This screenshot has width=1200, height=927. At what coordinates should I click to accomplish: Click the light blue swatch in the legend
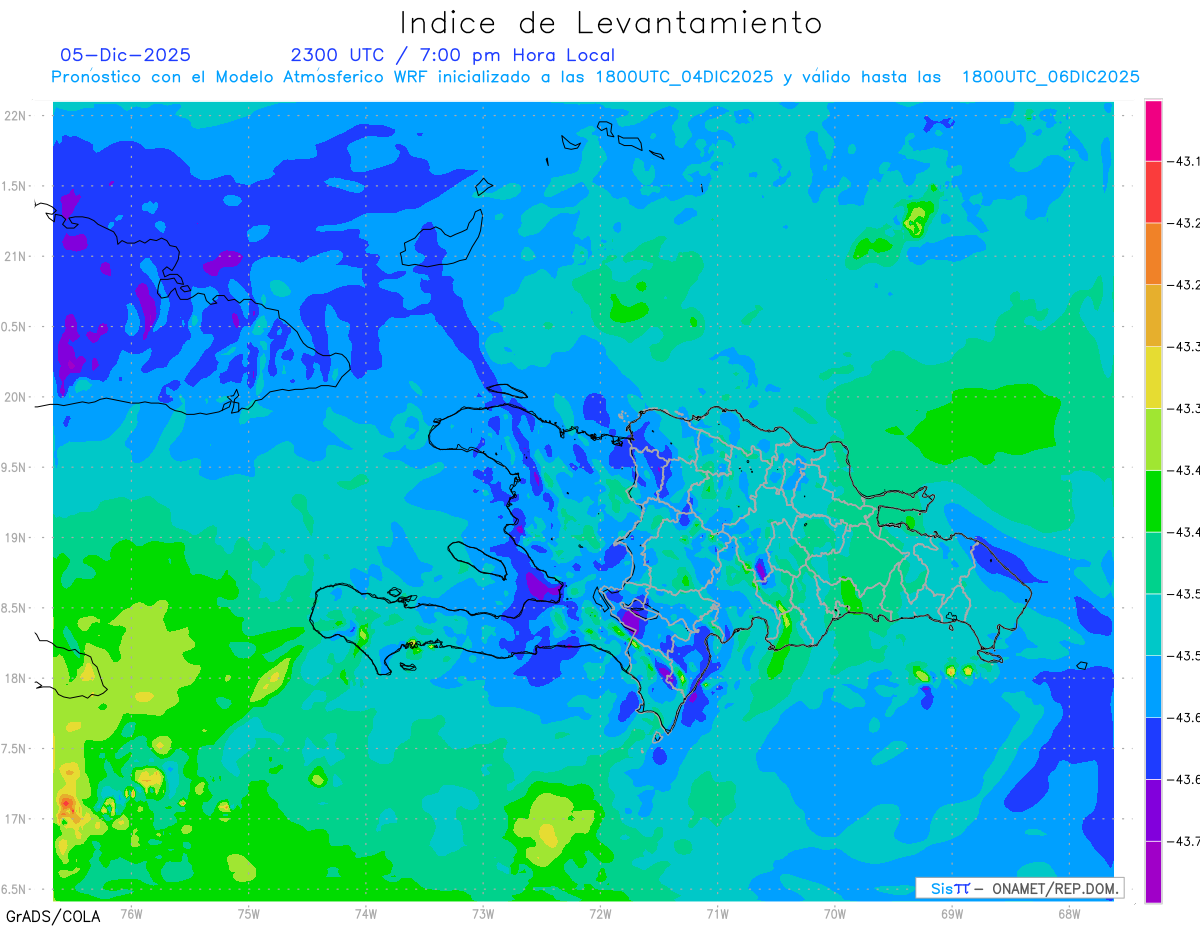point(1153,687)
